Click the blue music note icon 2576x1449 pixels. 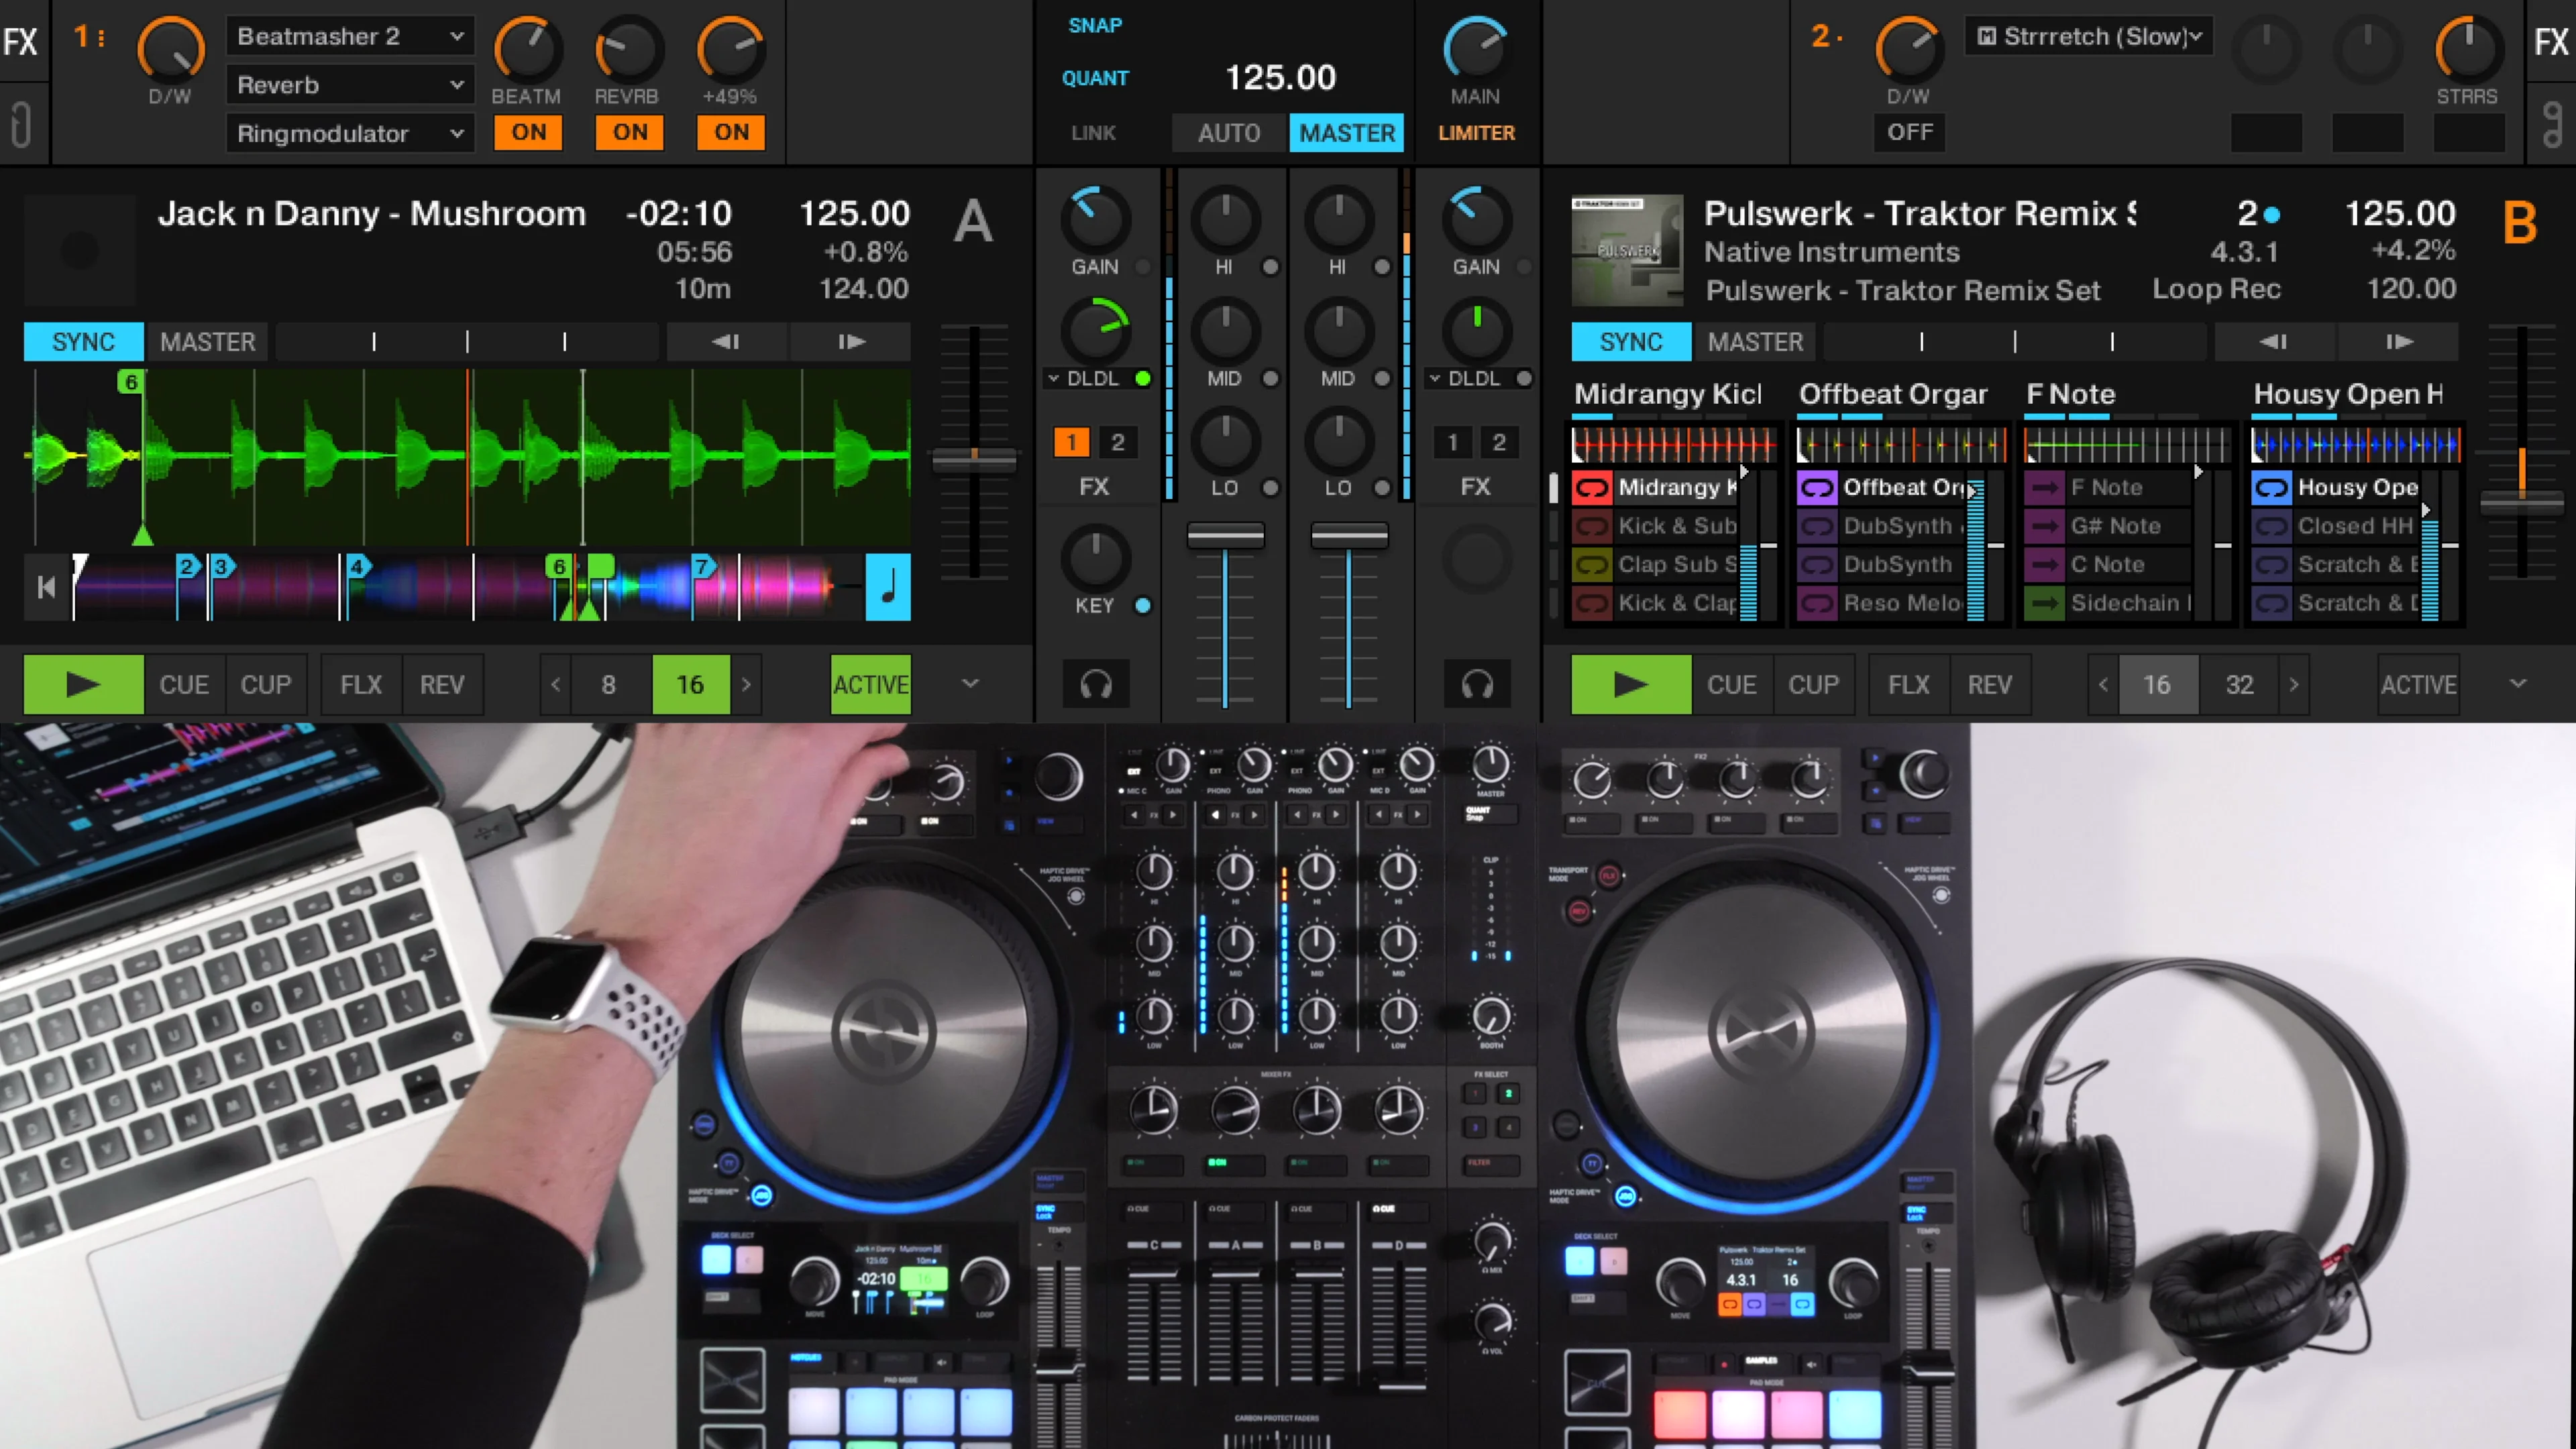[887, 587]
